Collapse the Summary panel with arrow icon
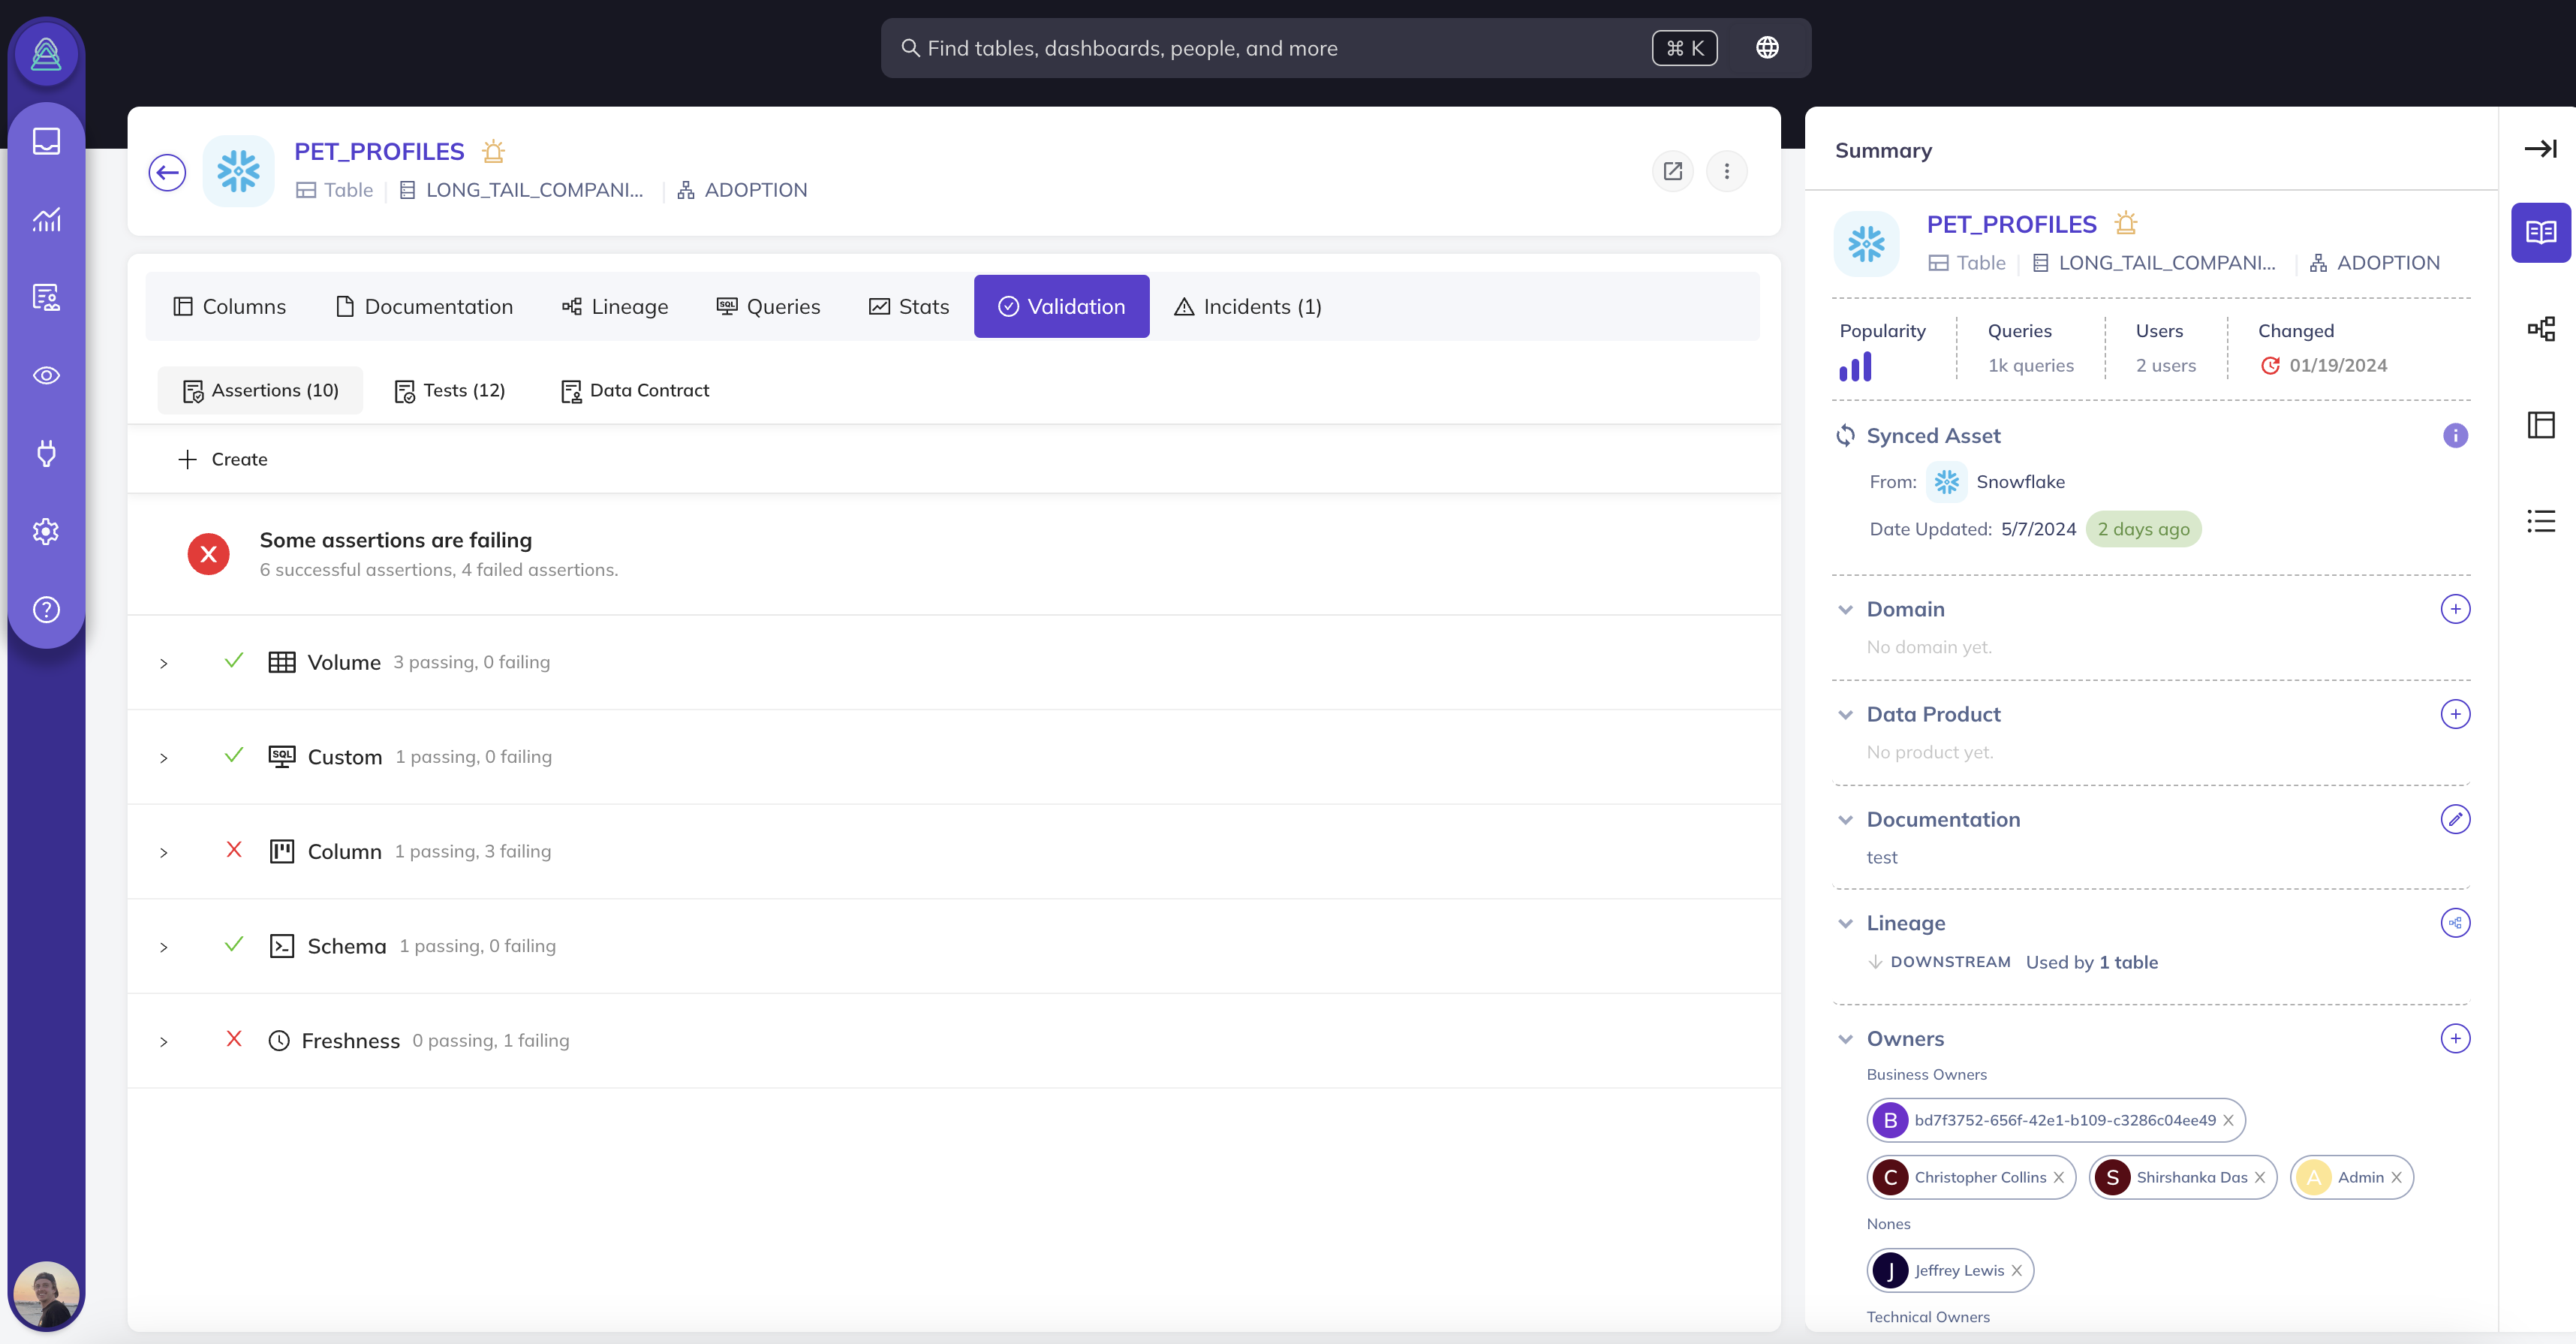 coord(2540,149)
